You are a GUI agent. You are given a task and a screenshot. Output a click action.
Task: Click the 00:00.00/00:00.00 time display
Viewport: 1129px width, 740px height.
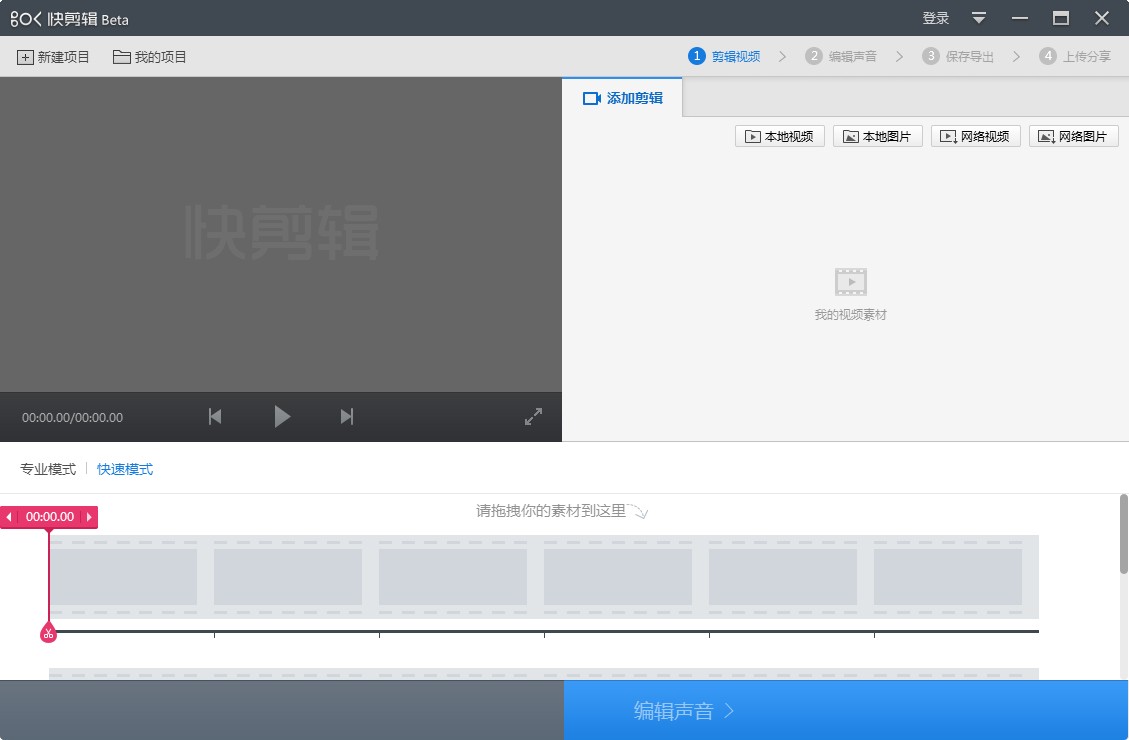click(x=73, y=418)
